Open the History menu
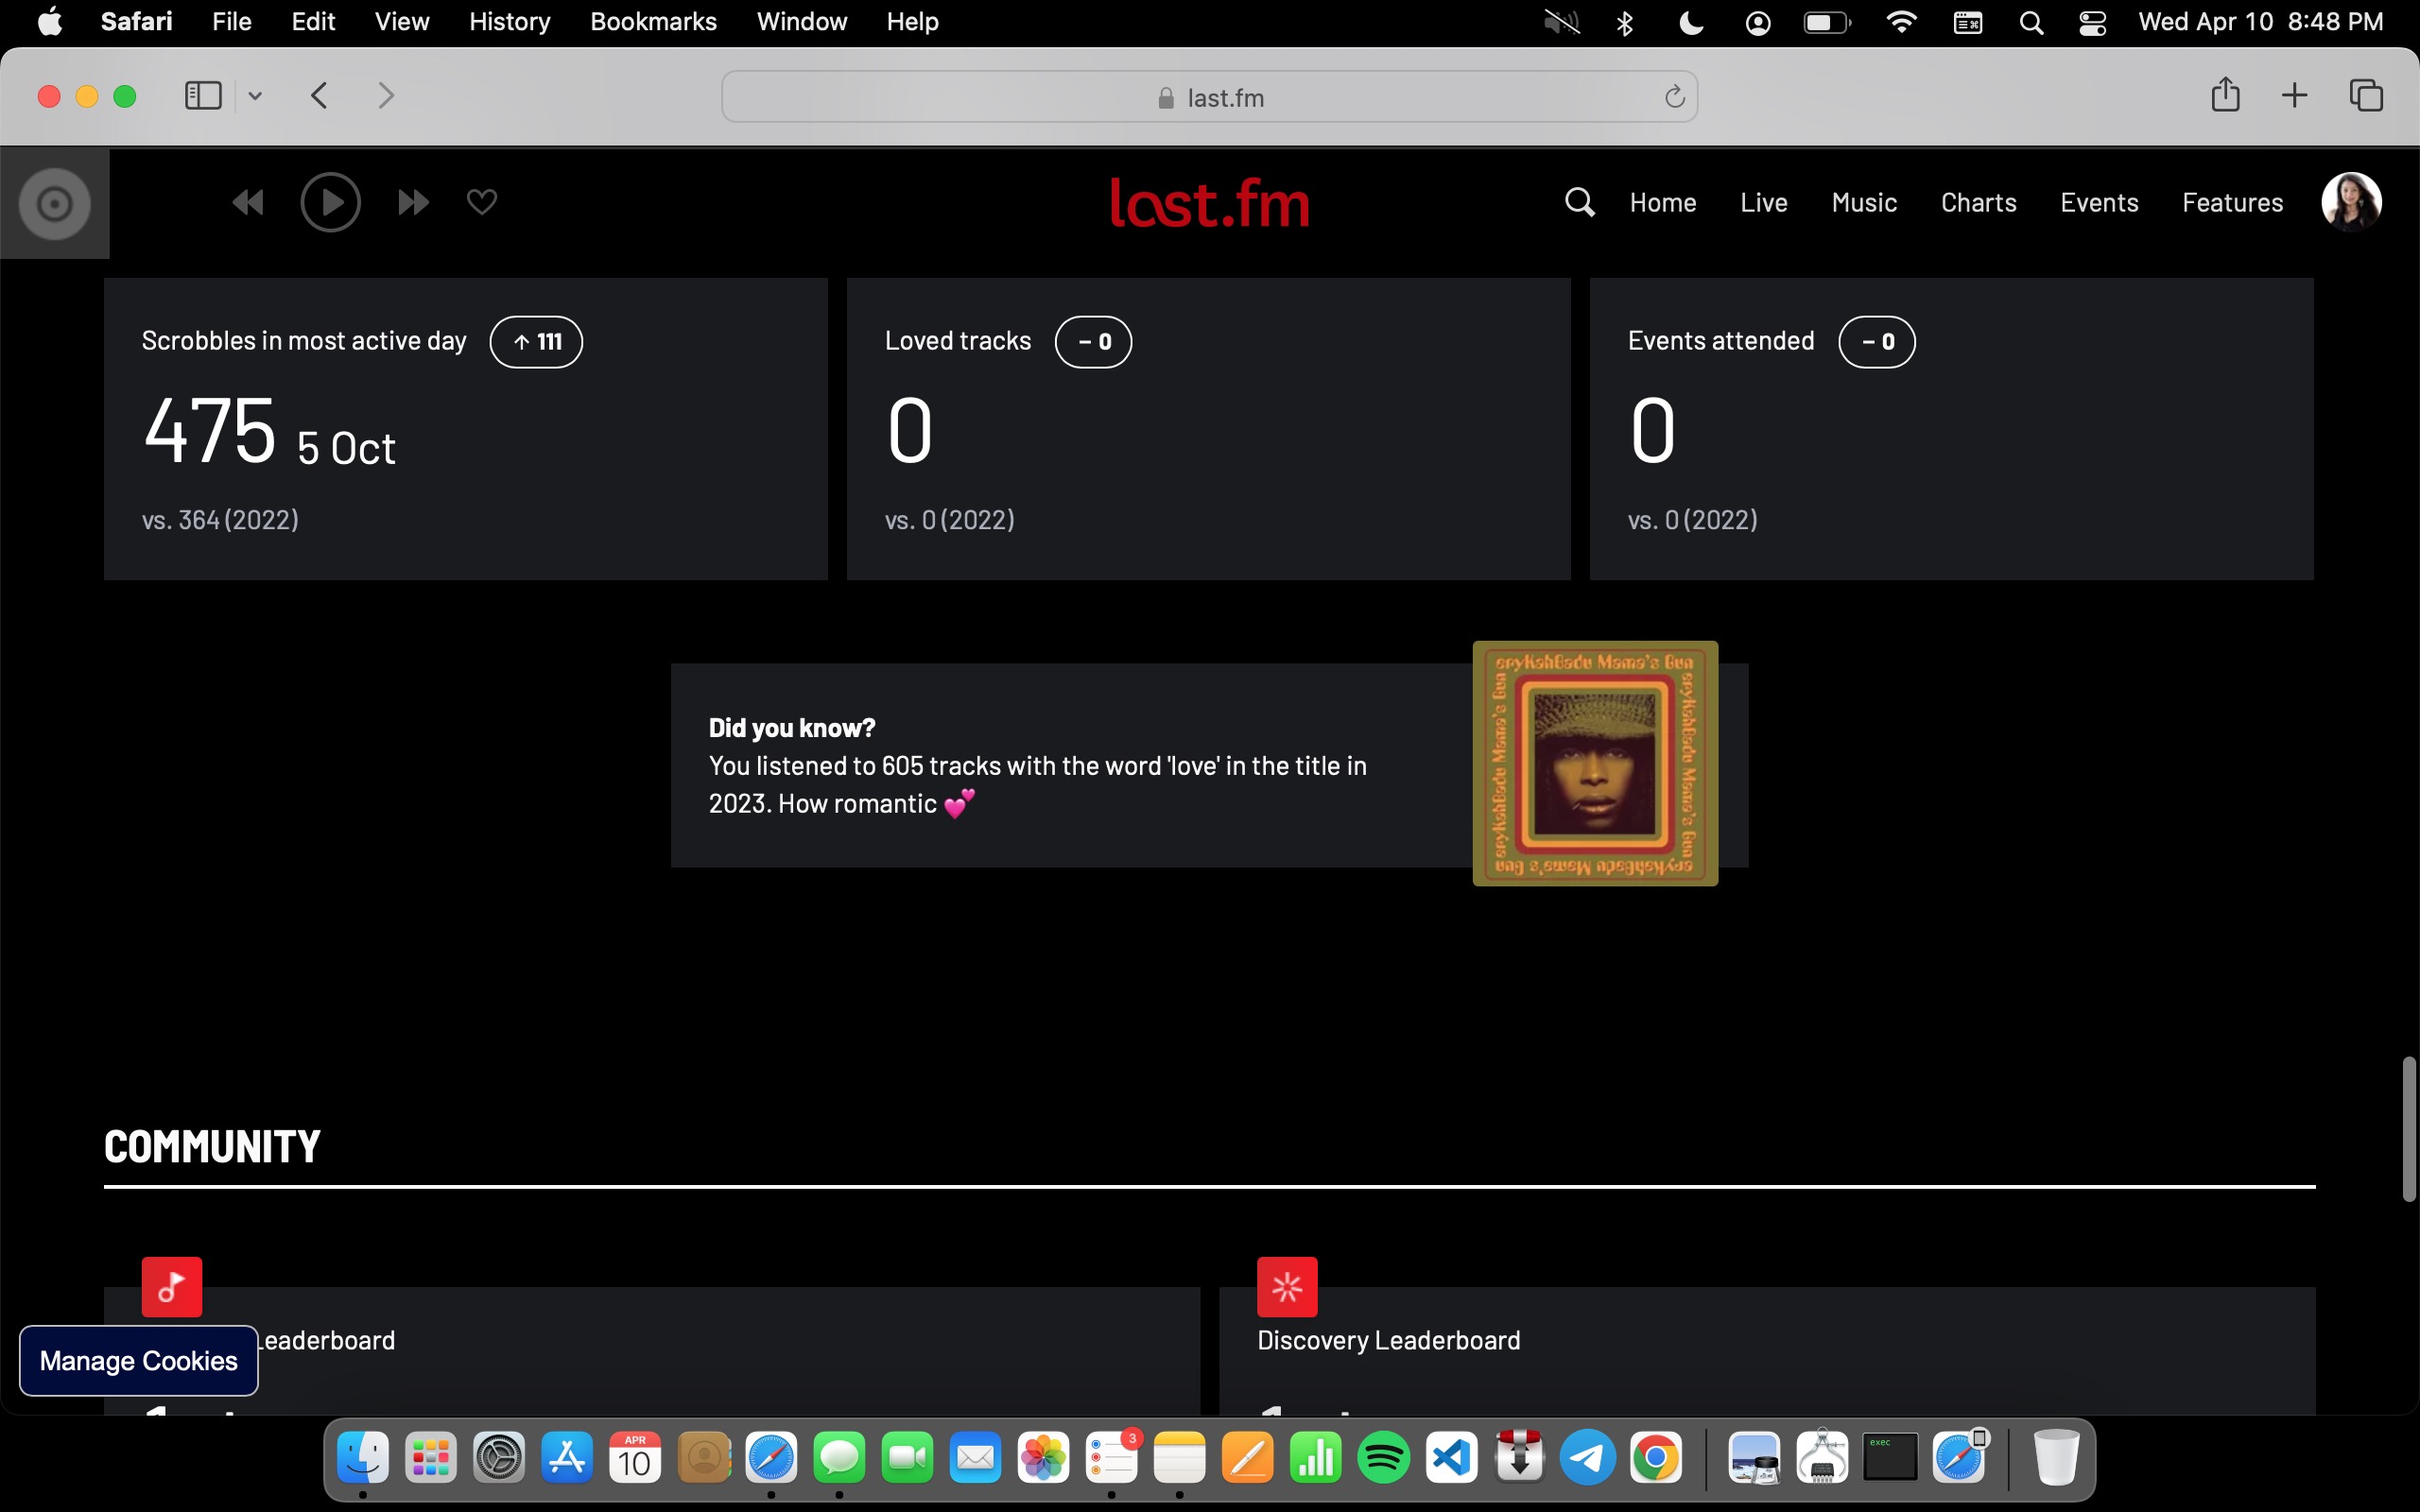The image size is (2420, 1512). tap(510, 22)
